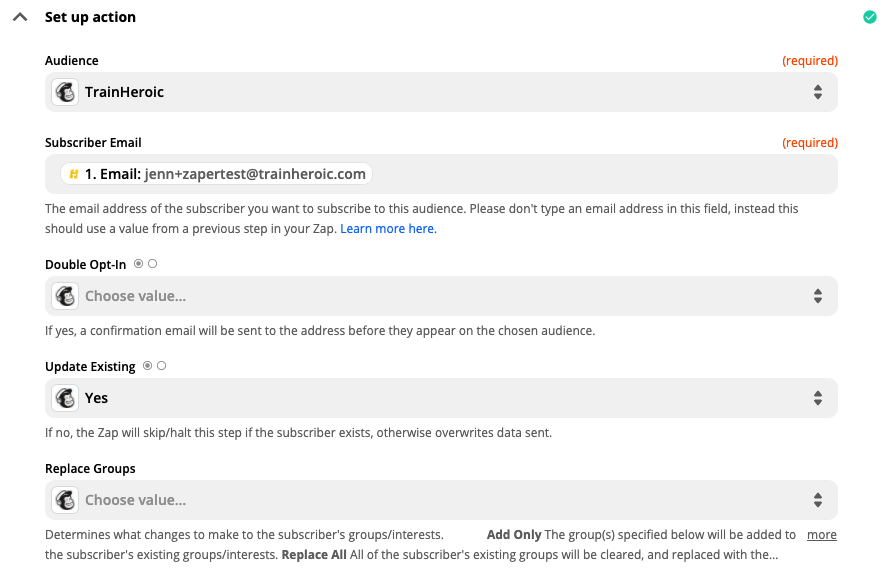Viewport: 882px width, 573px height.
Task: Click the green checkmark status icon
Action: click(870, 17)
